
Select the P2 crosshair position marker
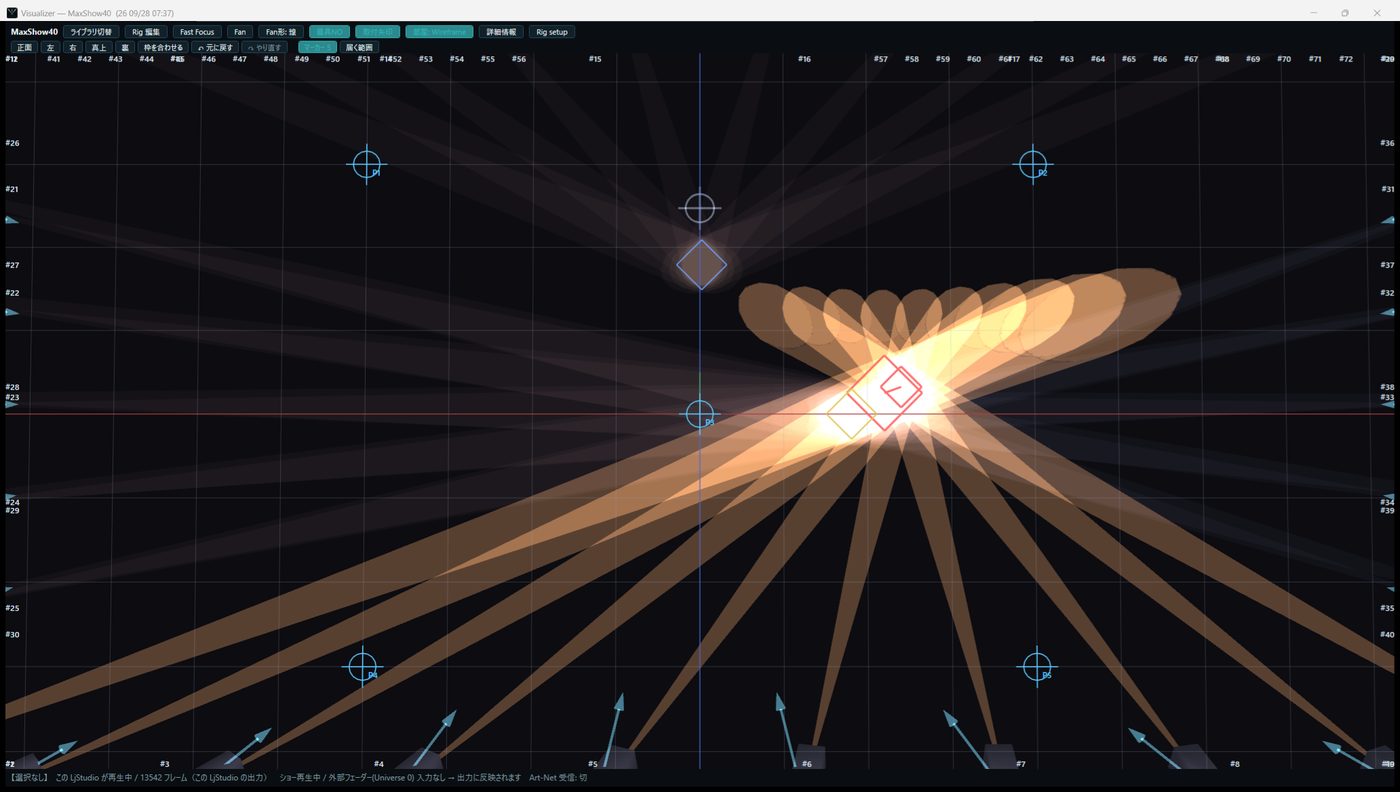tap(1032, 164)
